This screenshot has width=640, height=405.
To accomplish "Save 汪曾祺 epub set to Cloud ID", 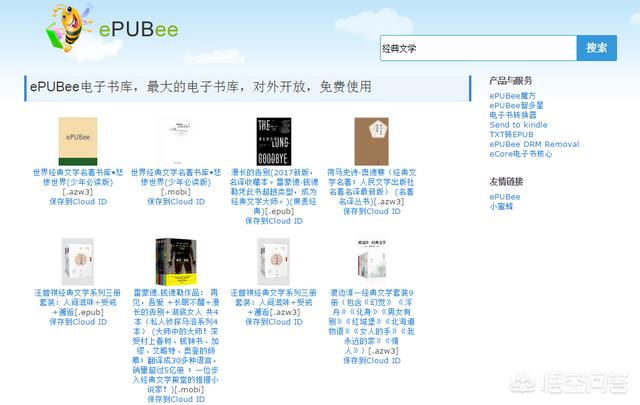I will tap(78, 322).
